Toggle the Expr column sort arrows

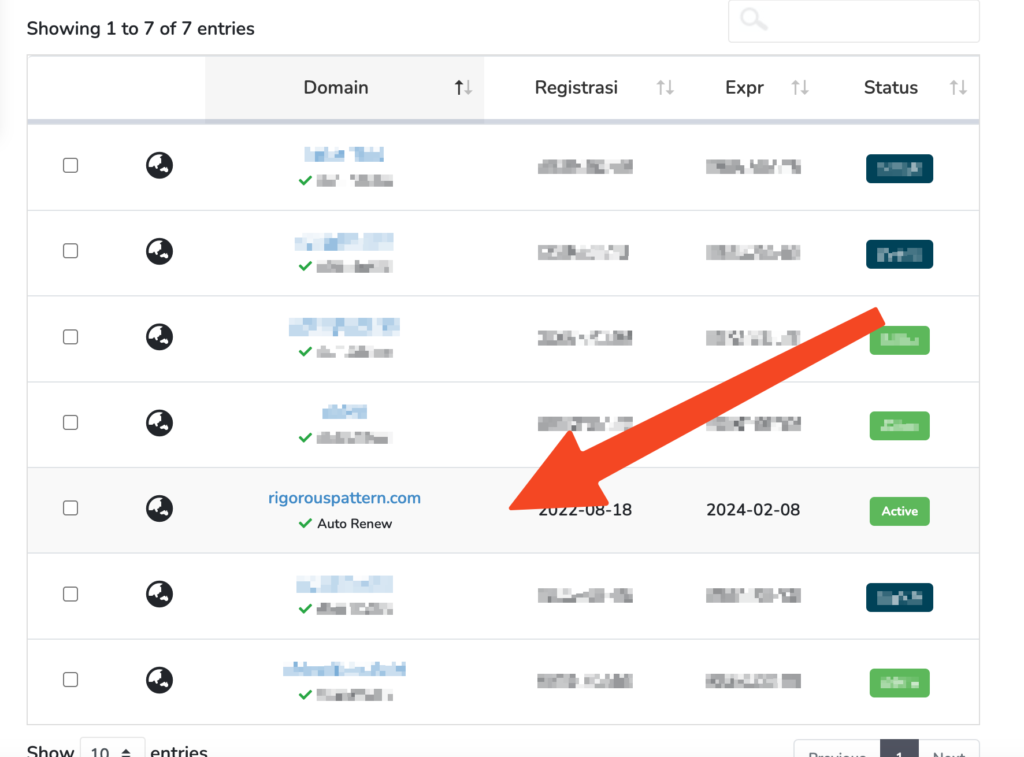[799, 87]
